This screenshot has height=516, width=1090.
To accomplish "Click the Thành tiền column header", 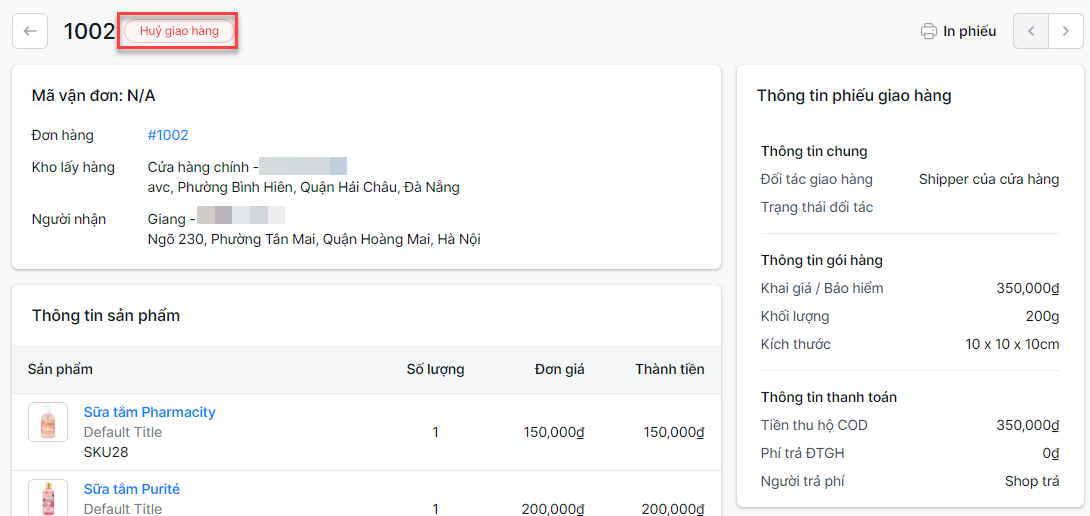I will 669,369.
